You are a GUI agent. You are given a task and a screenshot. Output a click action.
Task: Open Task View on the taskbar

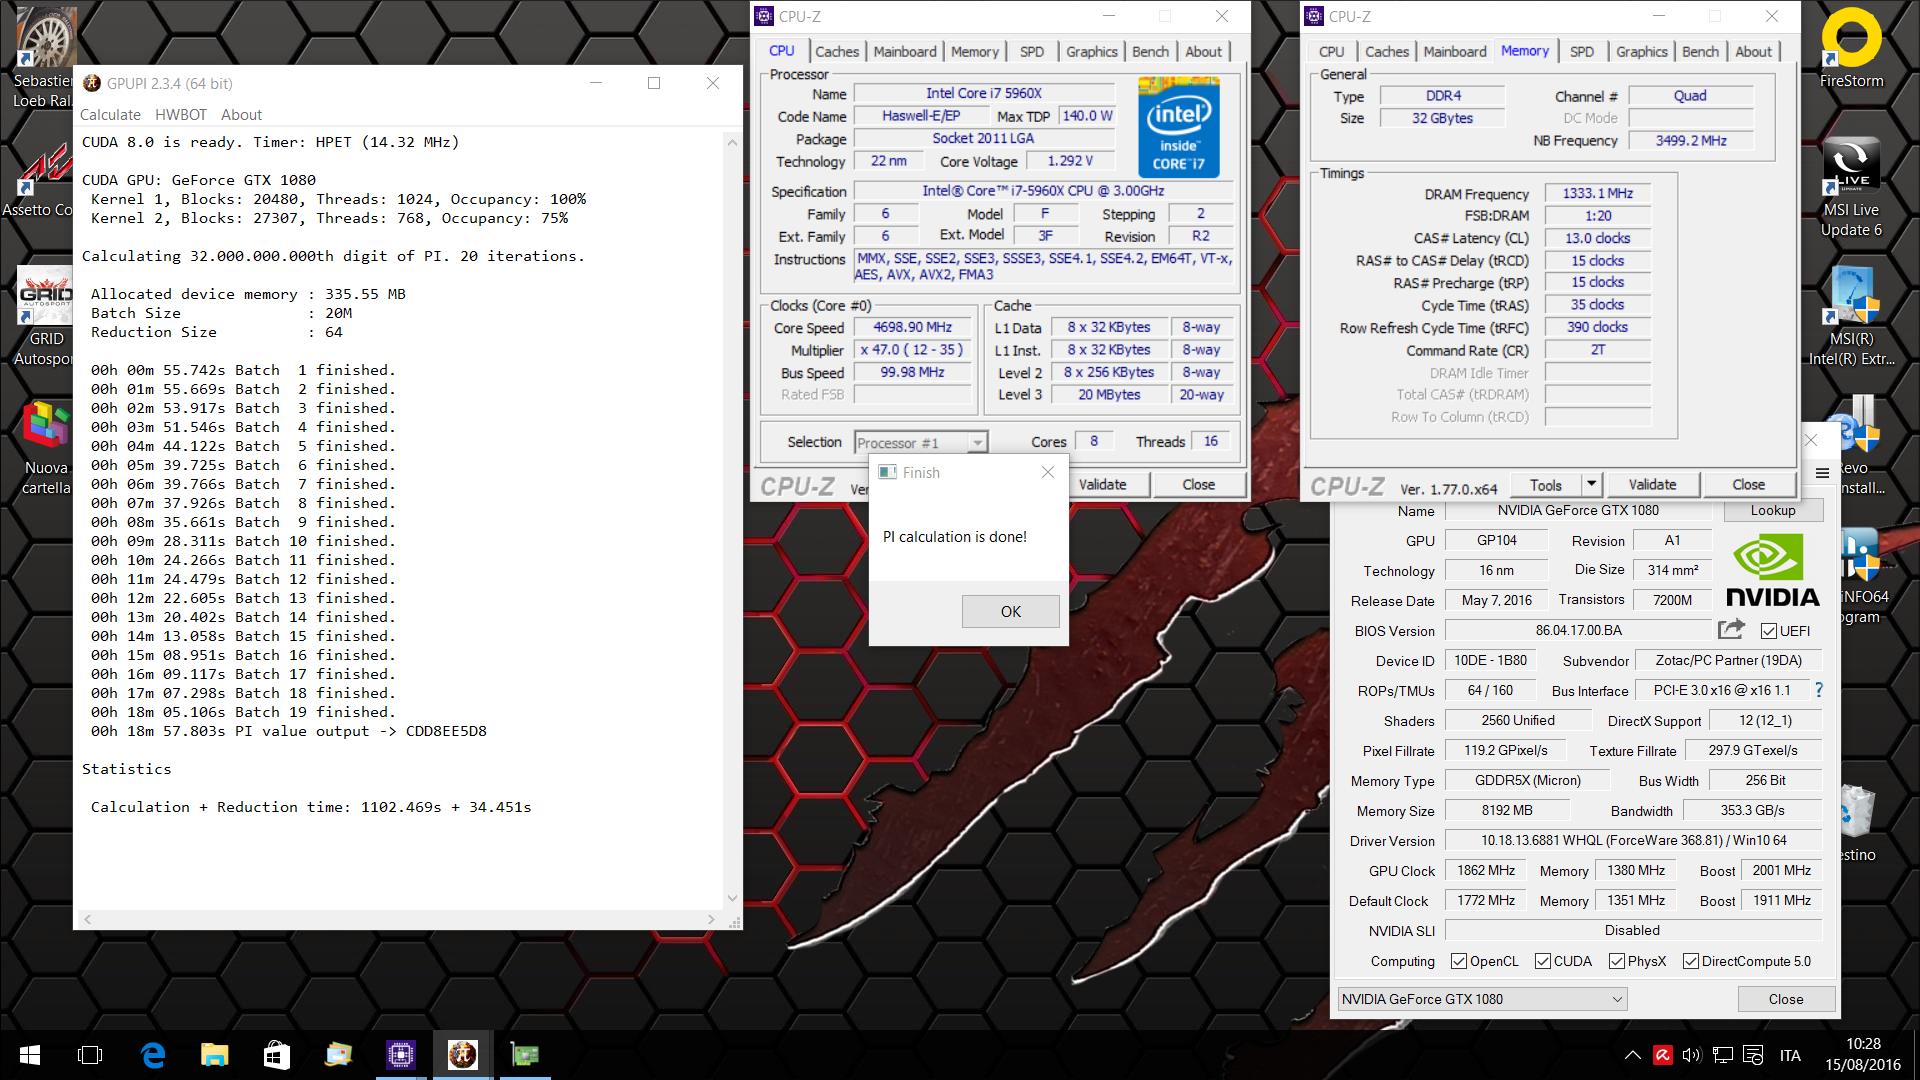point(90,1055)
